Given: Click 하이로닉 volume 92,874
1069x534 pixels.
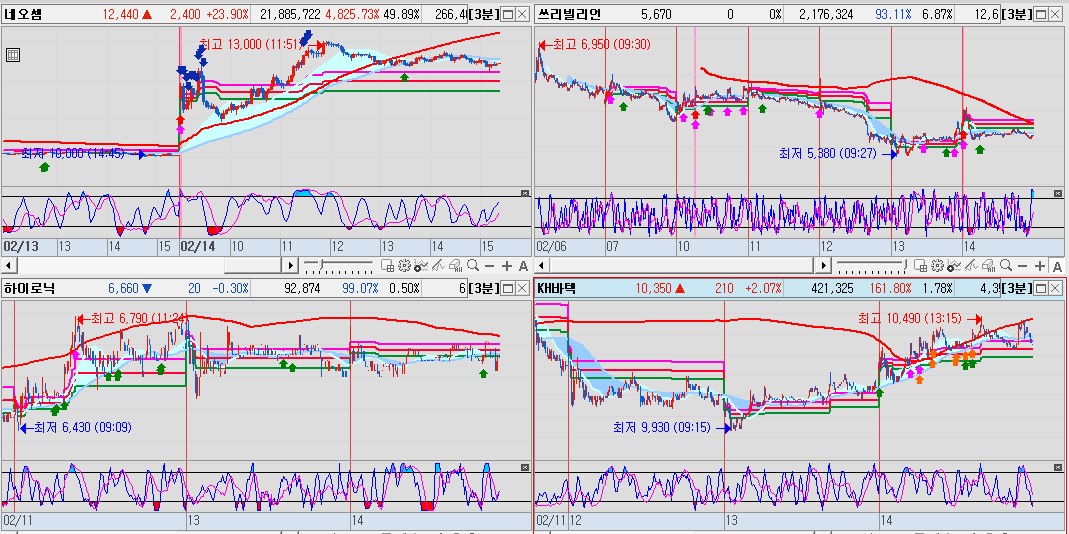Looking at the screenshot, I should (302, 288).
